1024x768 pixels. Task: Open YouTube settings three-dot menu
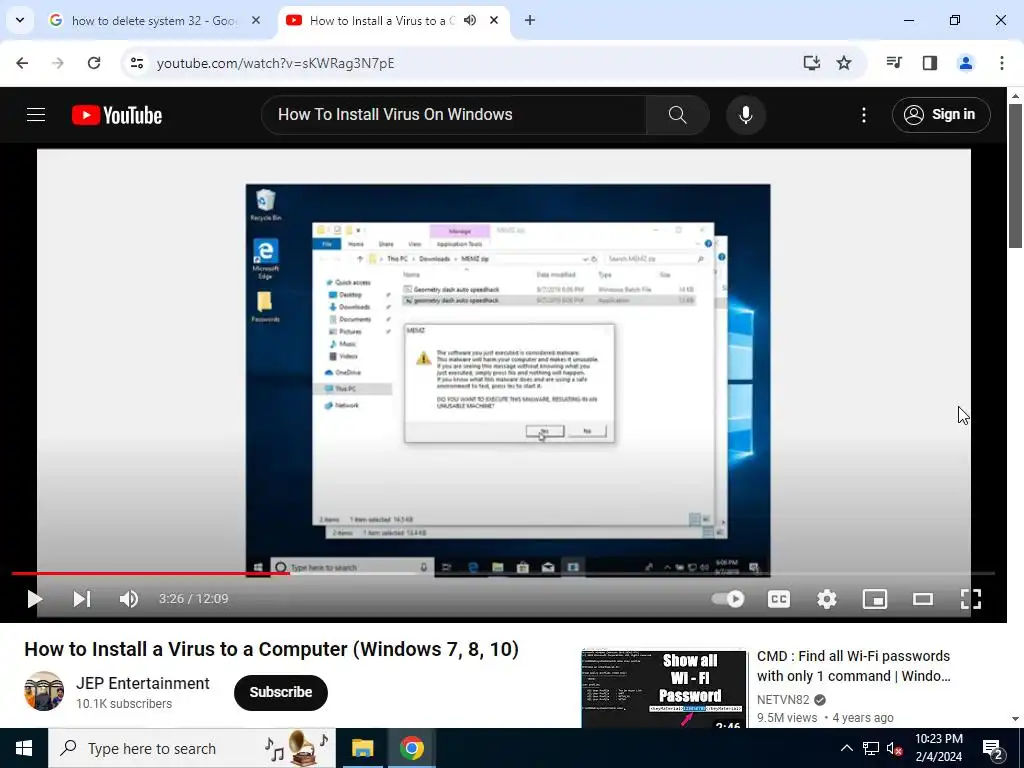point(863,115)
